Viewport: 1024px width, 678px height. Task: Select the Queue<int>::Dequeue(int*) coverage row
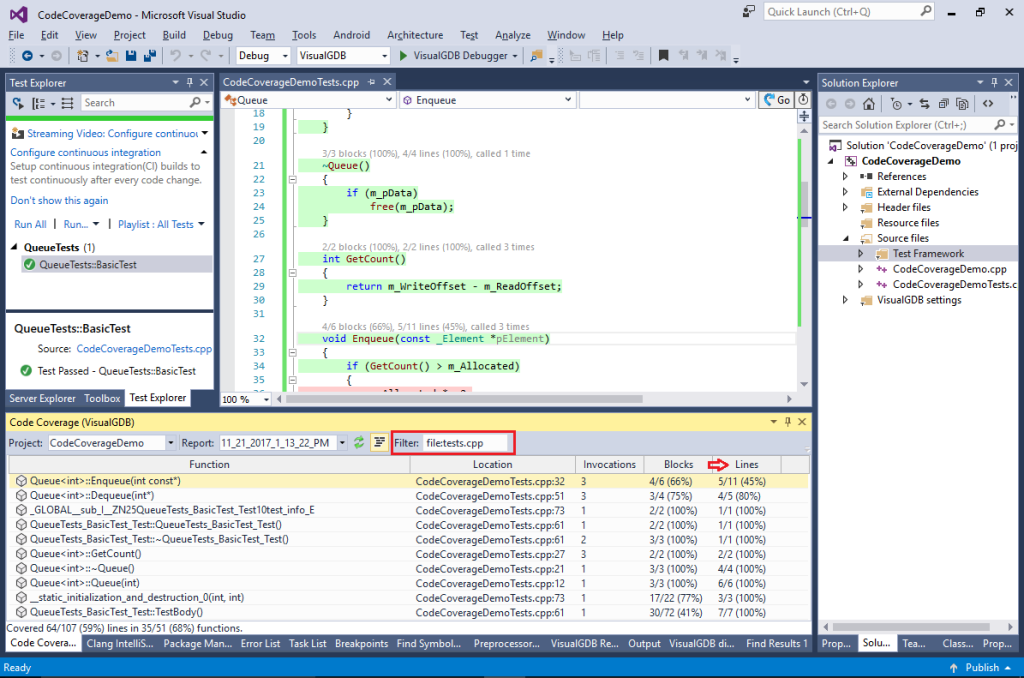coord(408,496)
